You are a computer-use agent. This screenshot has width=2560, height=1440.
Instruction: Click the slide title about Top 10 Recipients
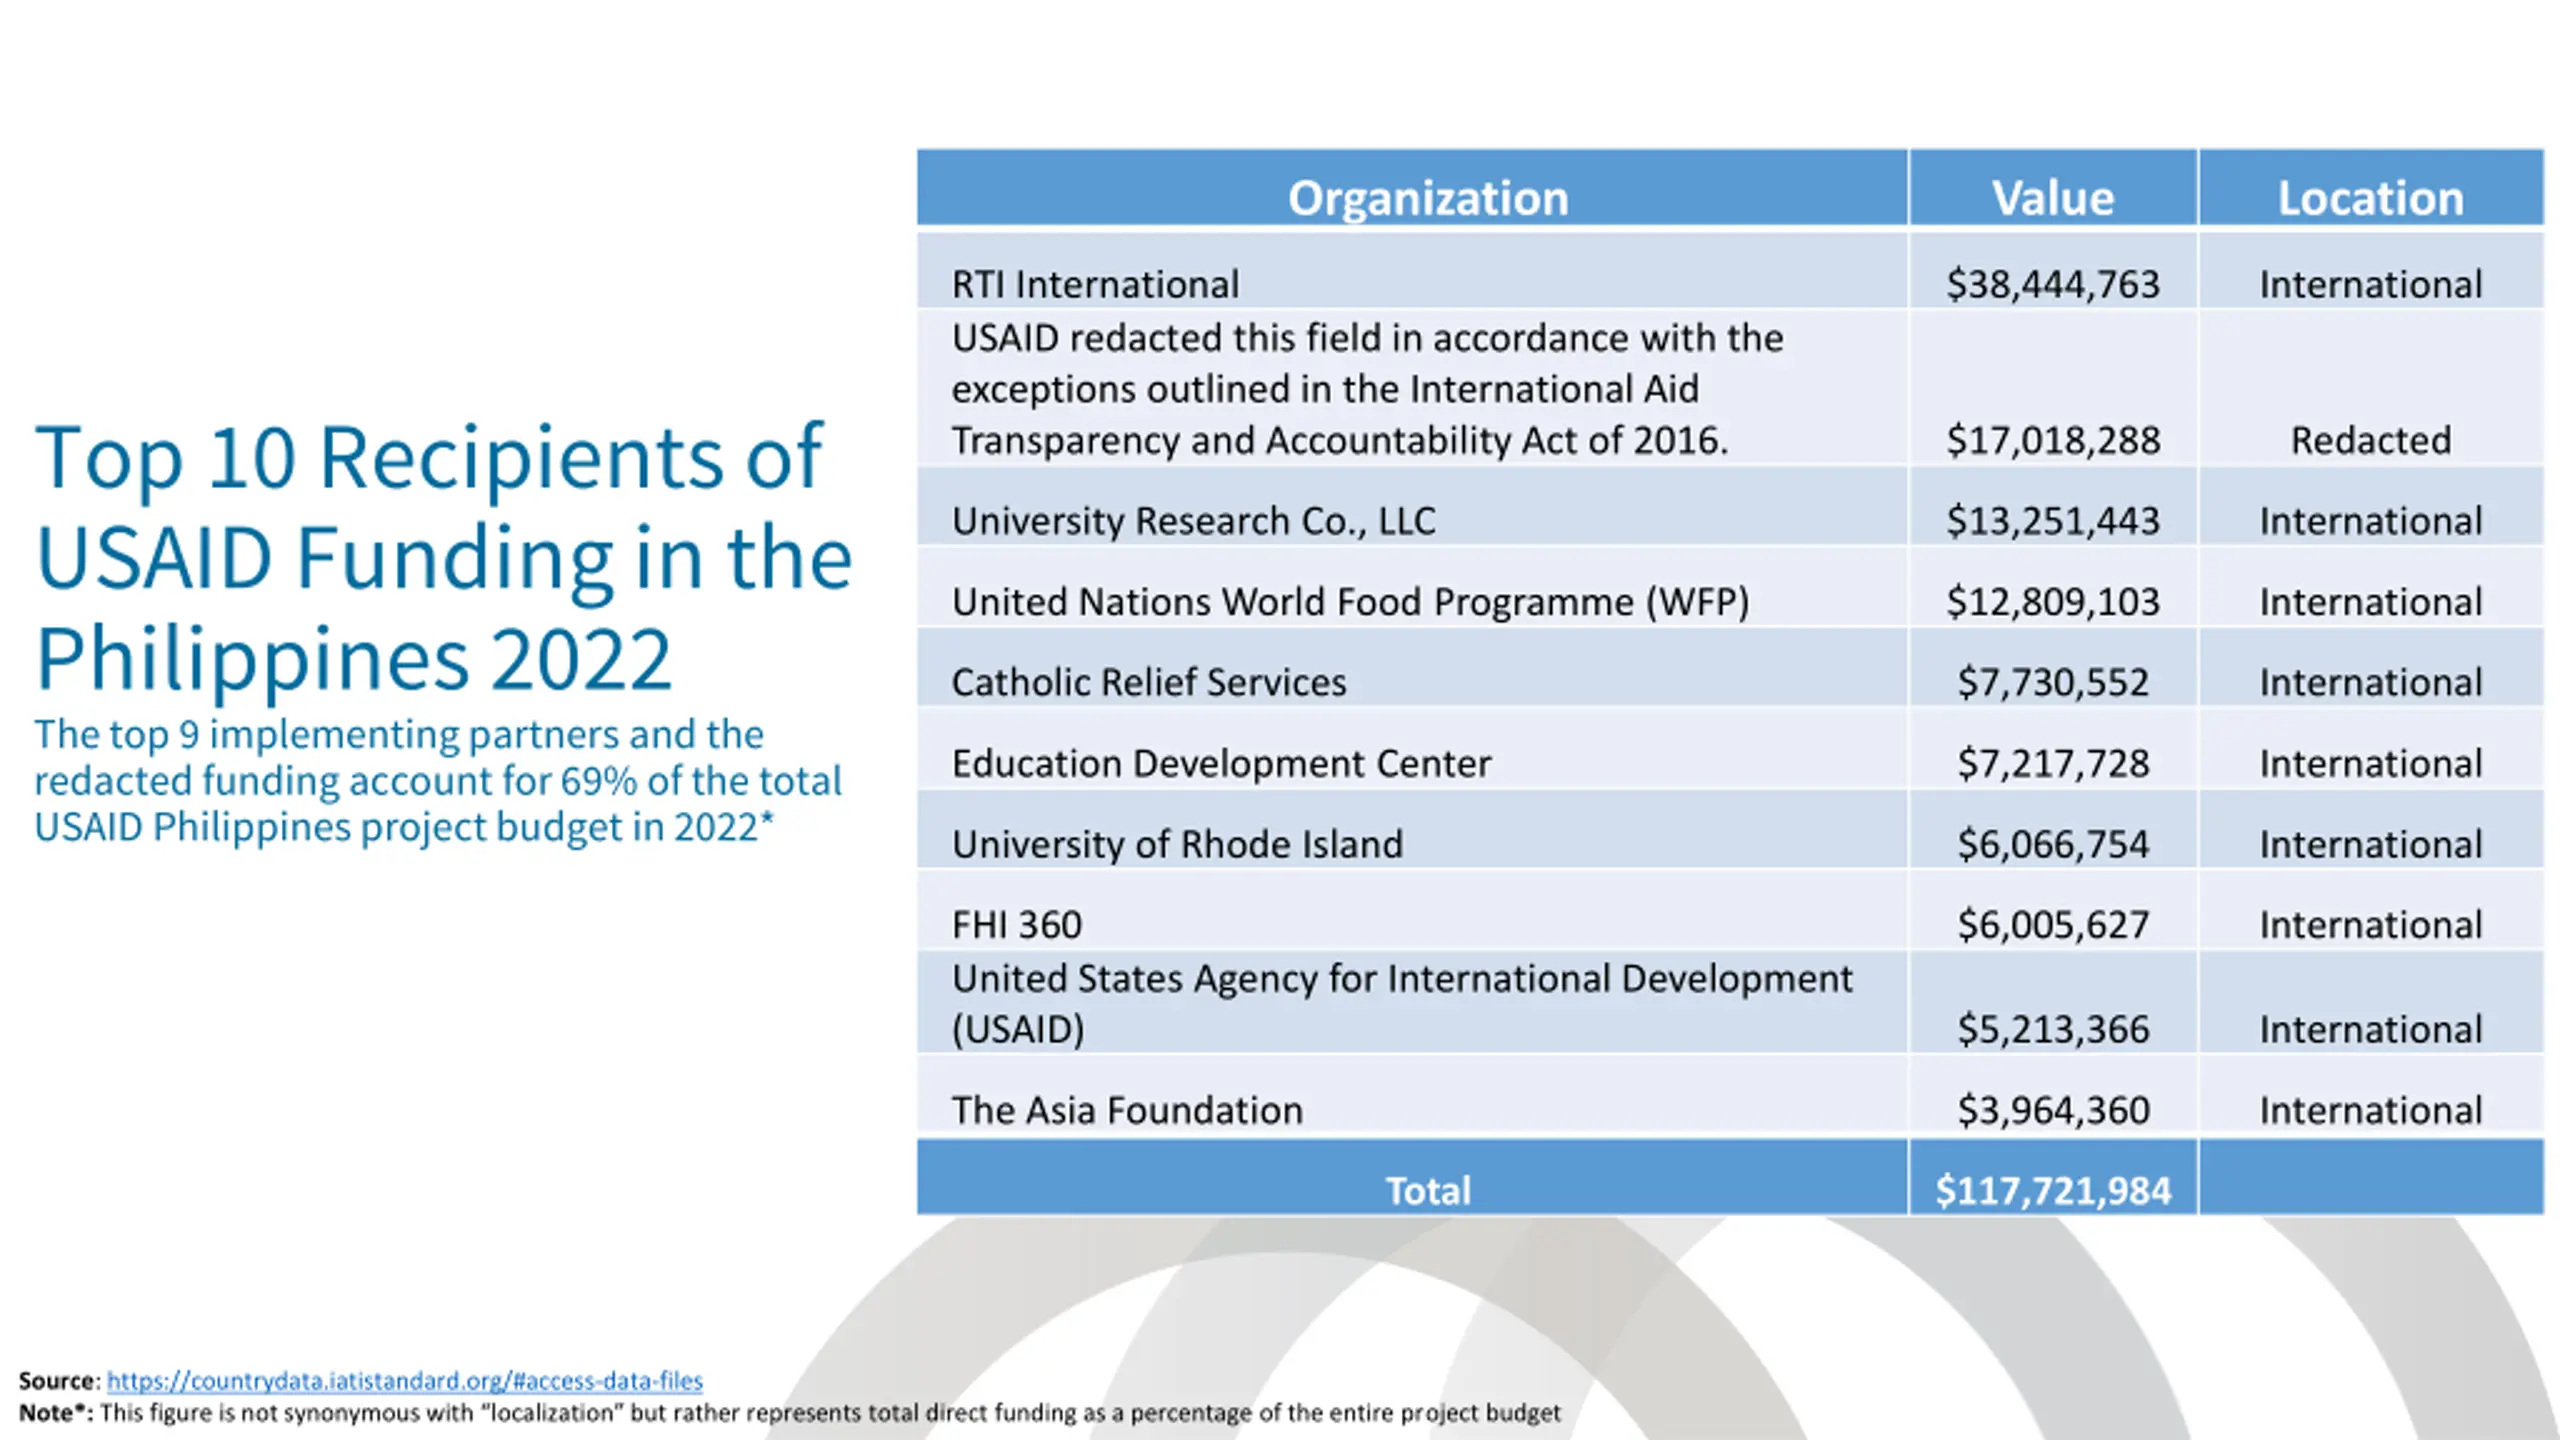pyautogui.click(x=442, y=556)
